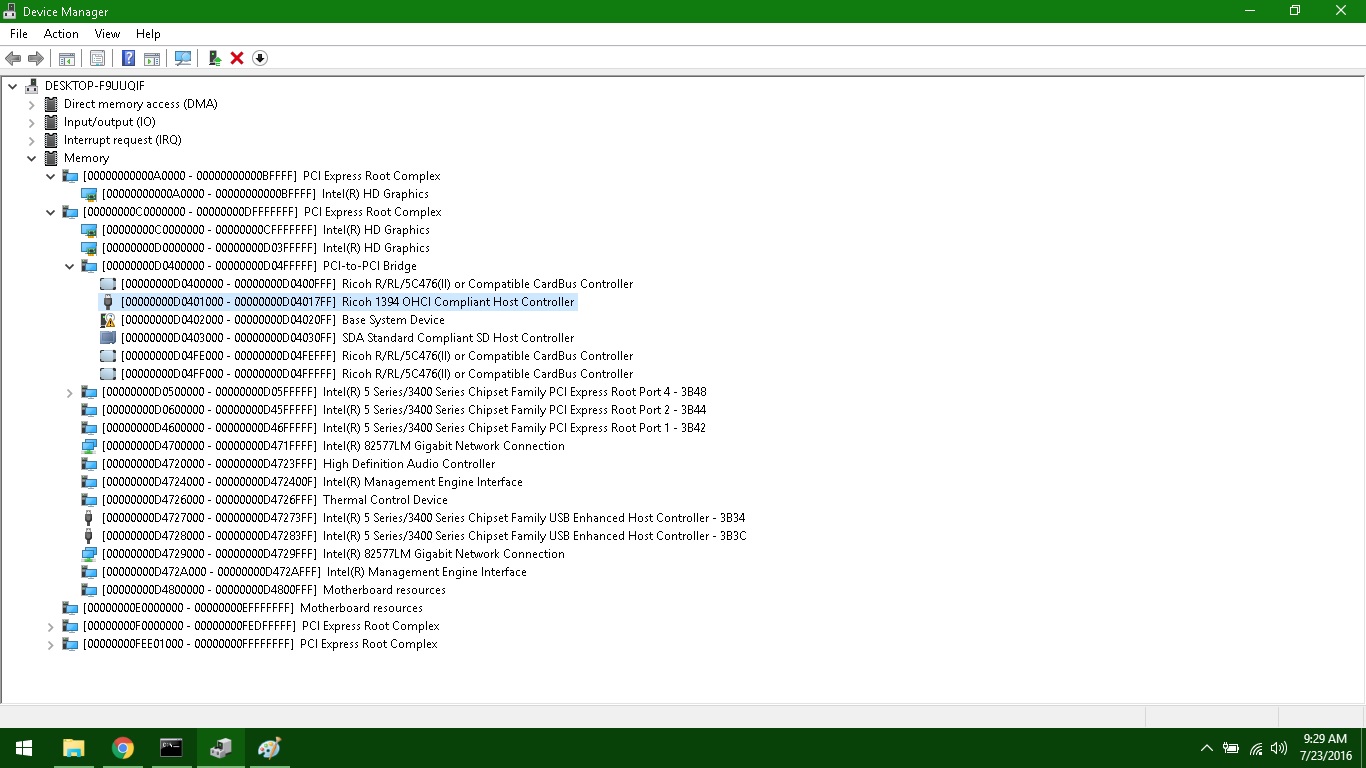
Task: Click the Back arrow in the toolbar
Action: (x=13, y=58)
